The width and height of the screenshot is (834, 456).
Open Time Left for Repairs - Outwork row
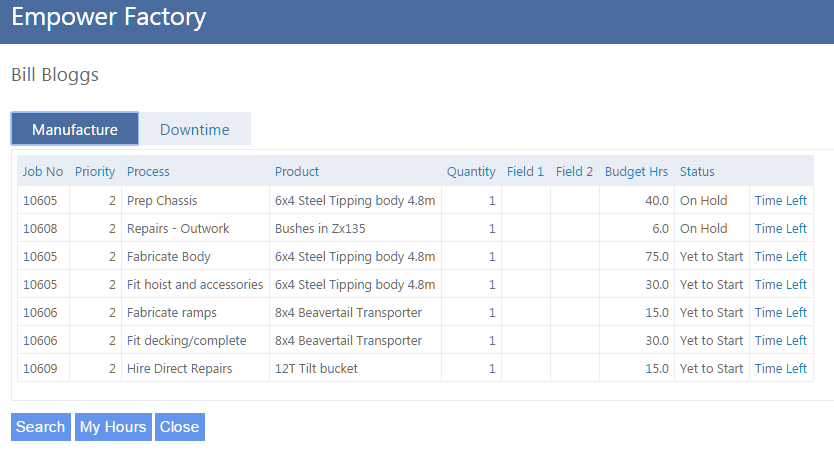pyautogui.click(x=780, y=229)
